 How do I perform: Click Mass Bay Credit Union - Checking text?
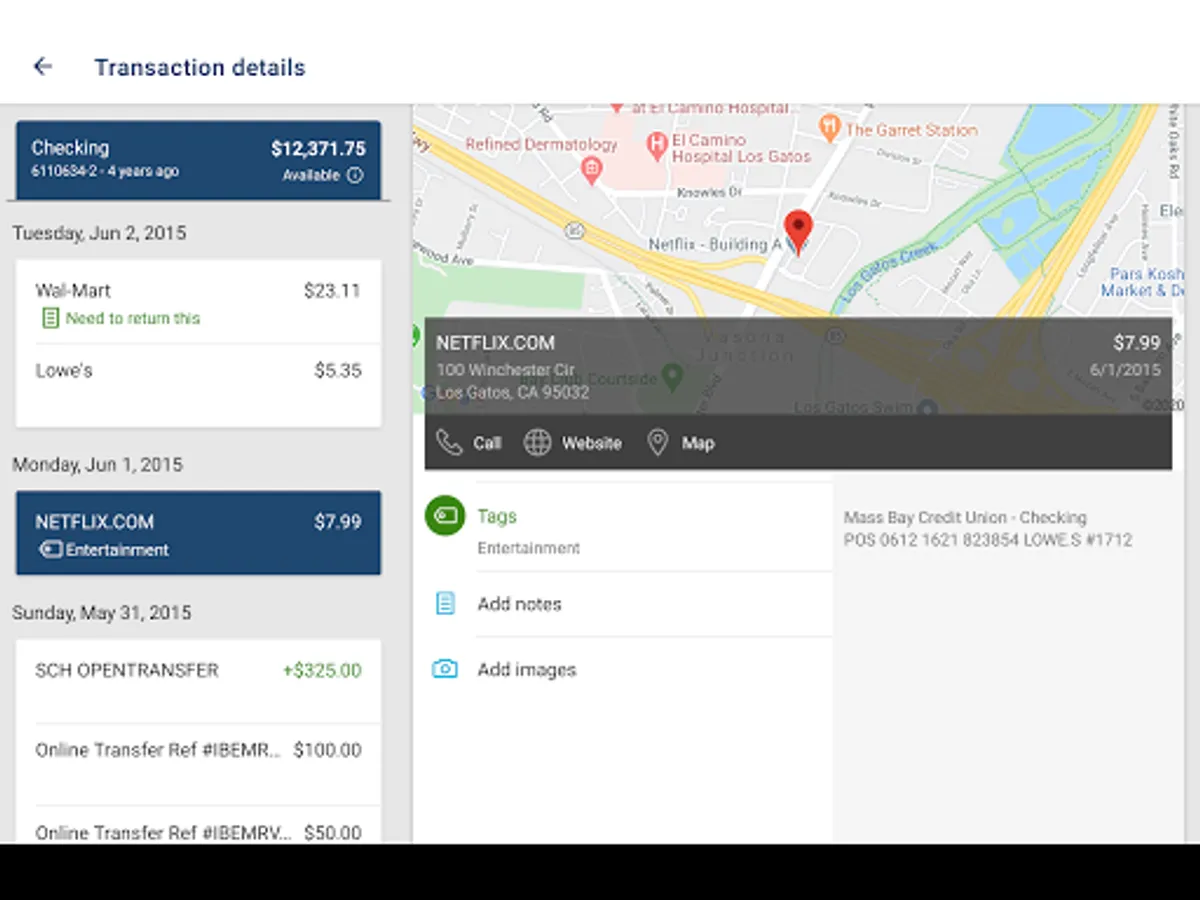(x=965, y=517)
